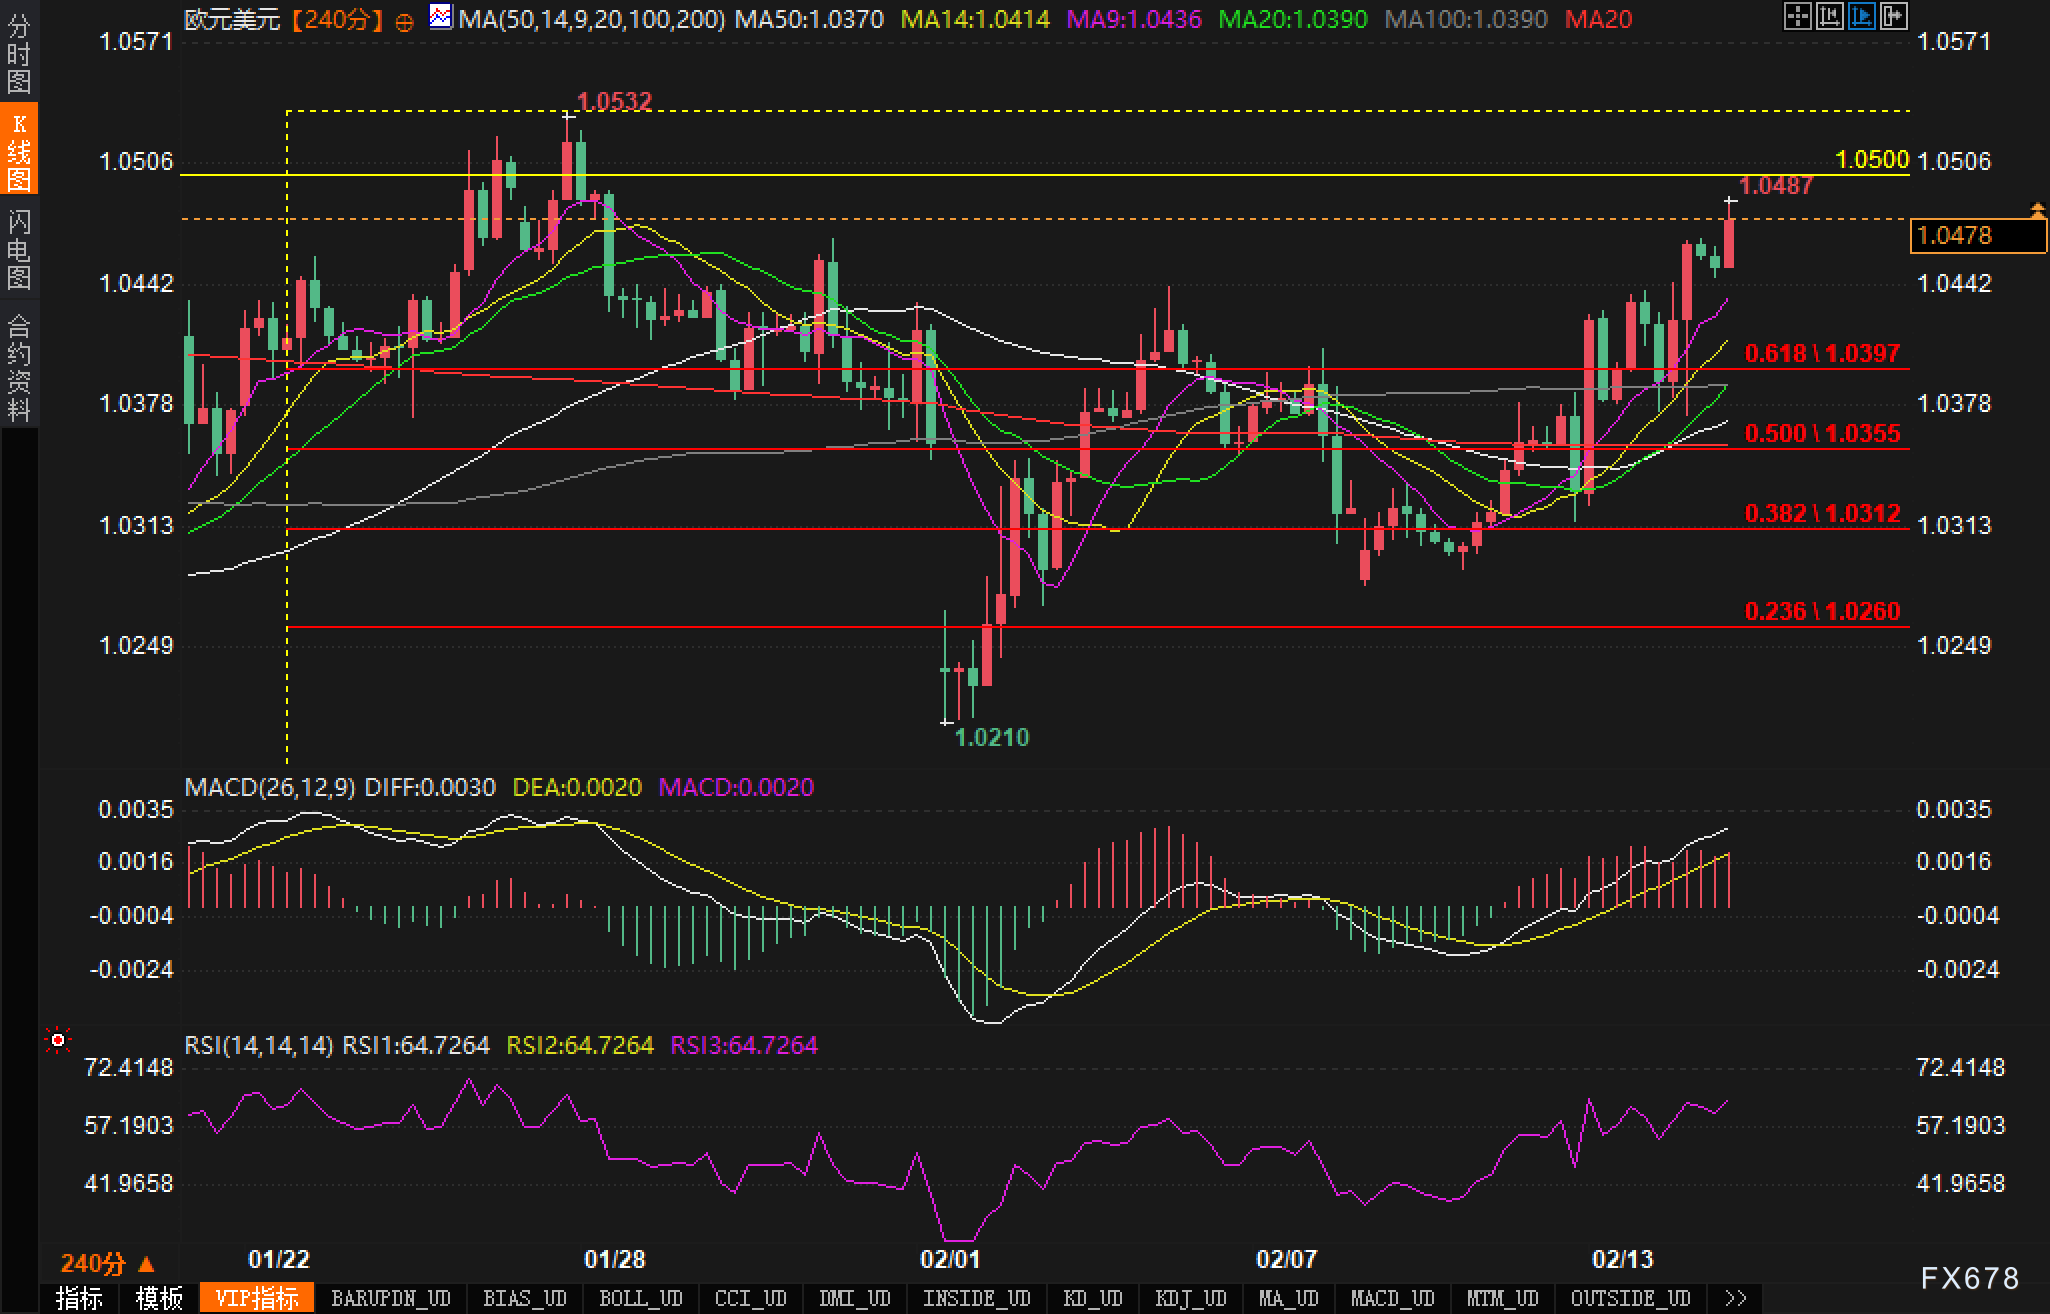This screenshot has height=1314, width=2050.
Task: Click the axis-with-bar chart-mode icon
Action: [1829, 16]
